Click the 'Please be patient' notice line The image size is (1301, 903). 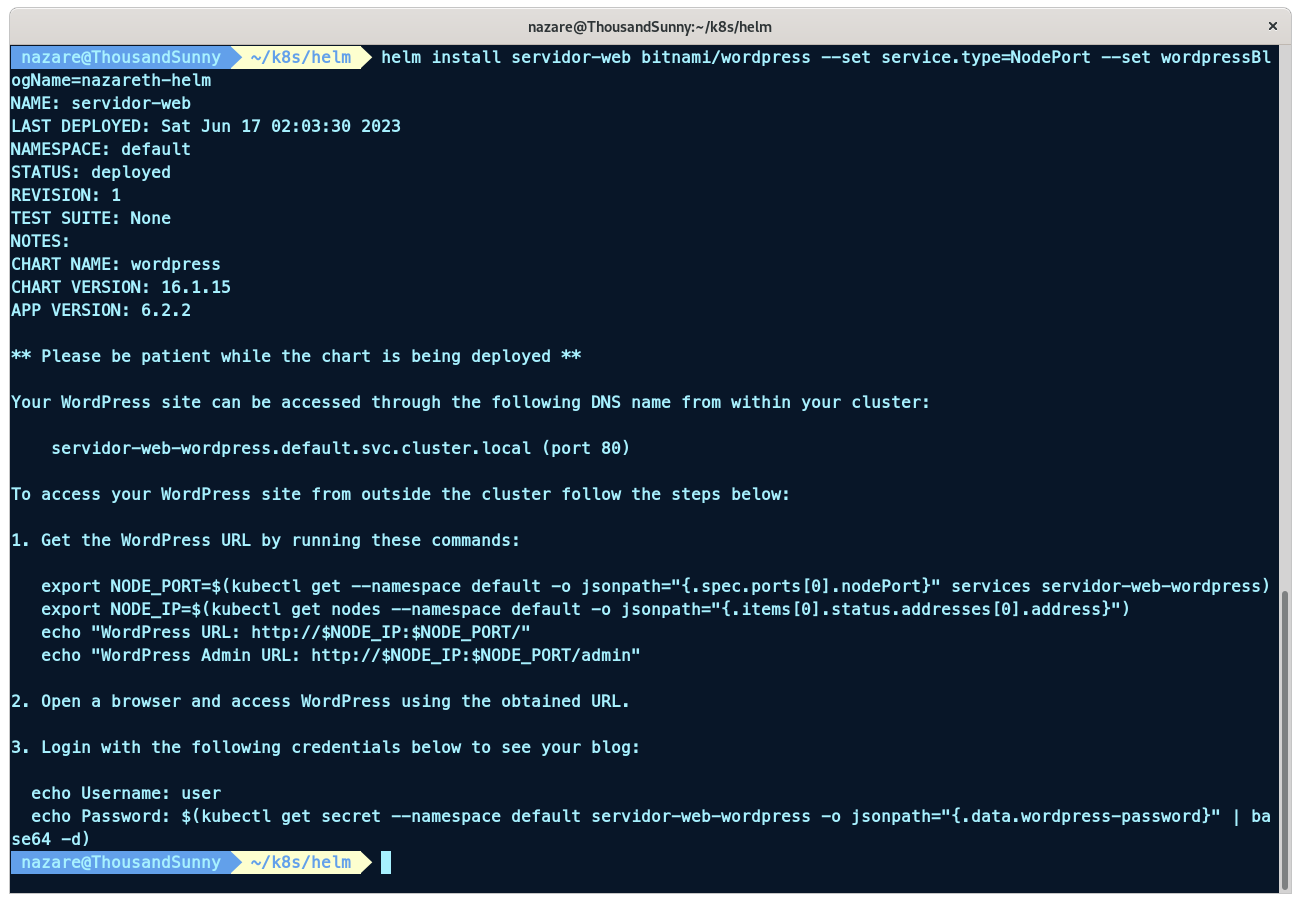coord(296,356)
